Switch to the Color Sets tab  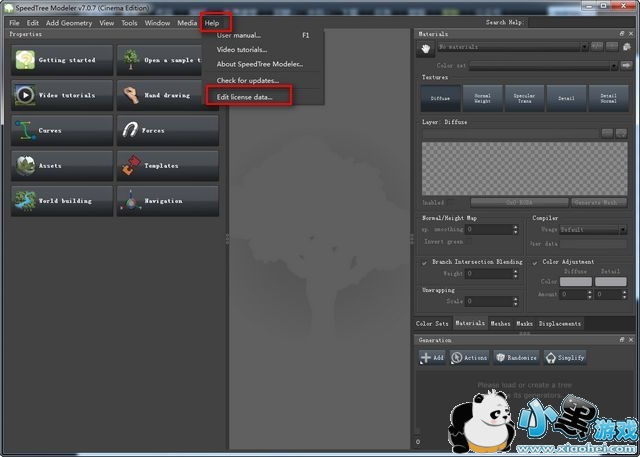[432, 324]
